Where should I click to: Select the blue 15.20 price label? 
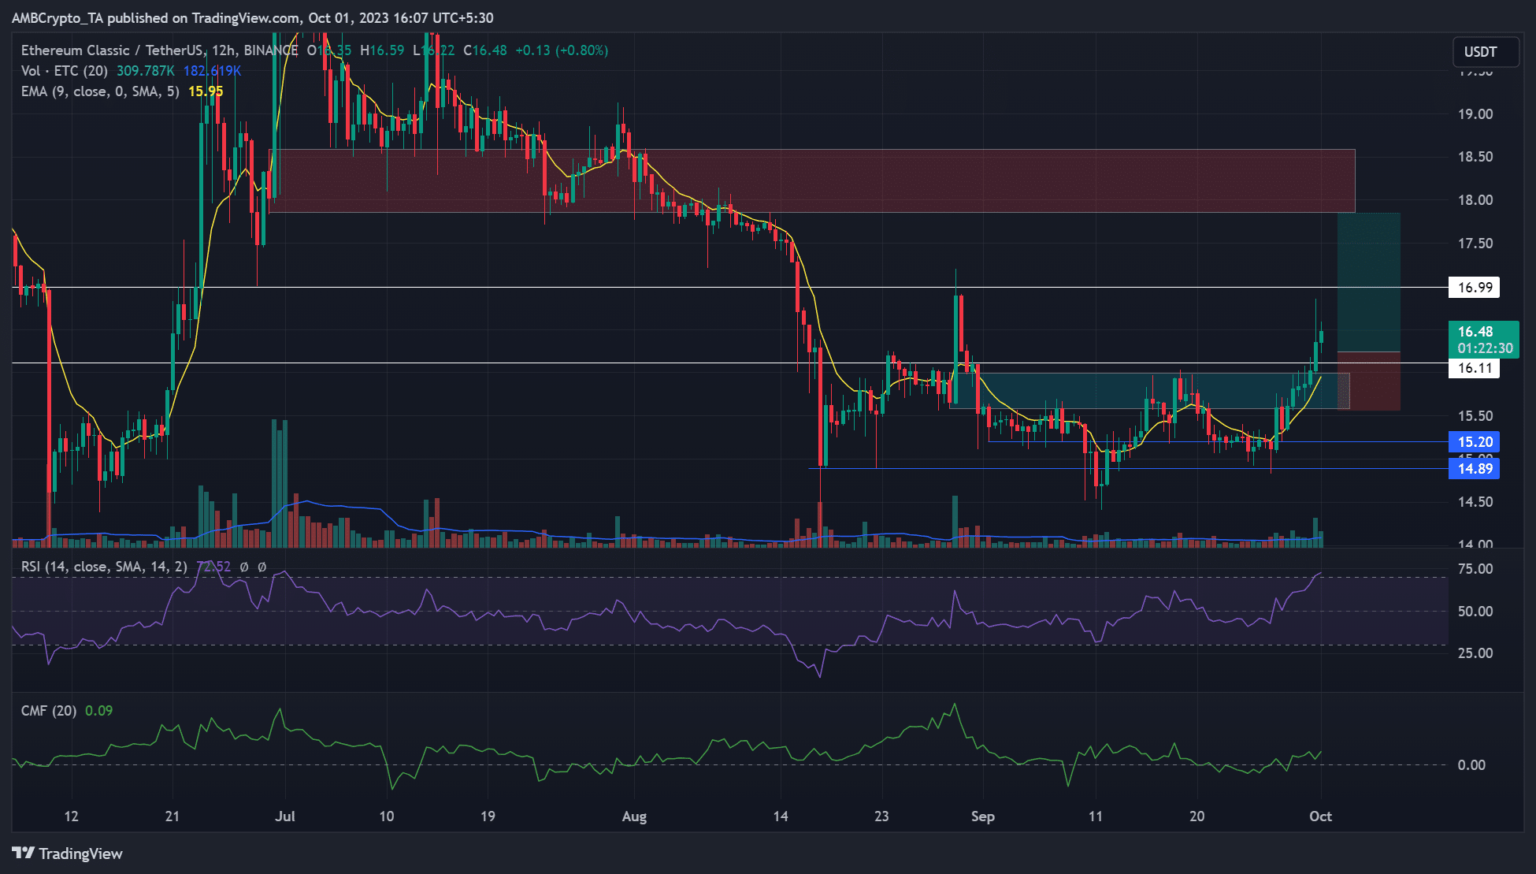tap(1475, 442)
